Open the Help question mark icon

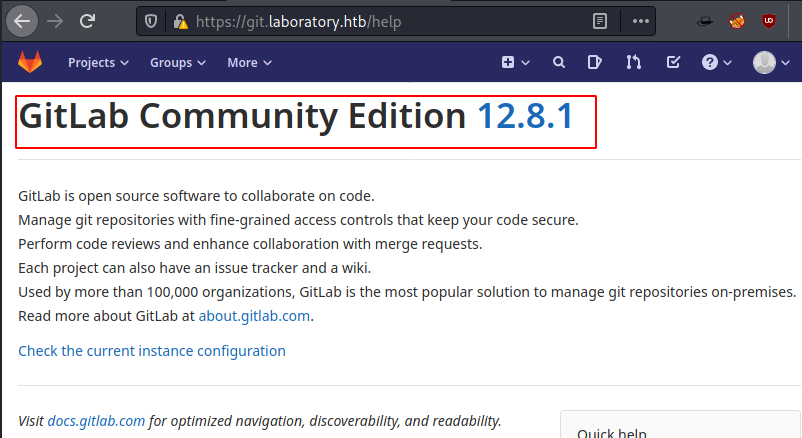(709, 62)
